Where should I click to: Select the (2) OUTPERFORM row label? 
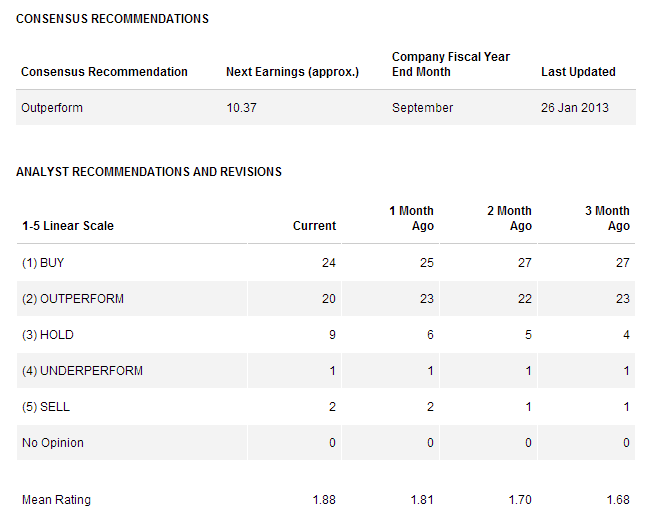click(x=73, y=299)
